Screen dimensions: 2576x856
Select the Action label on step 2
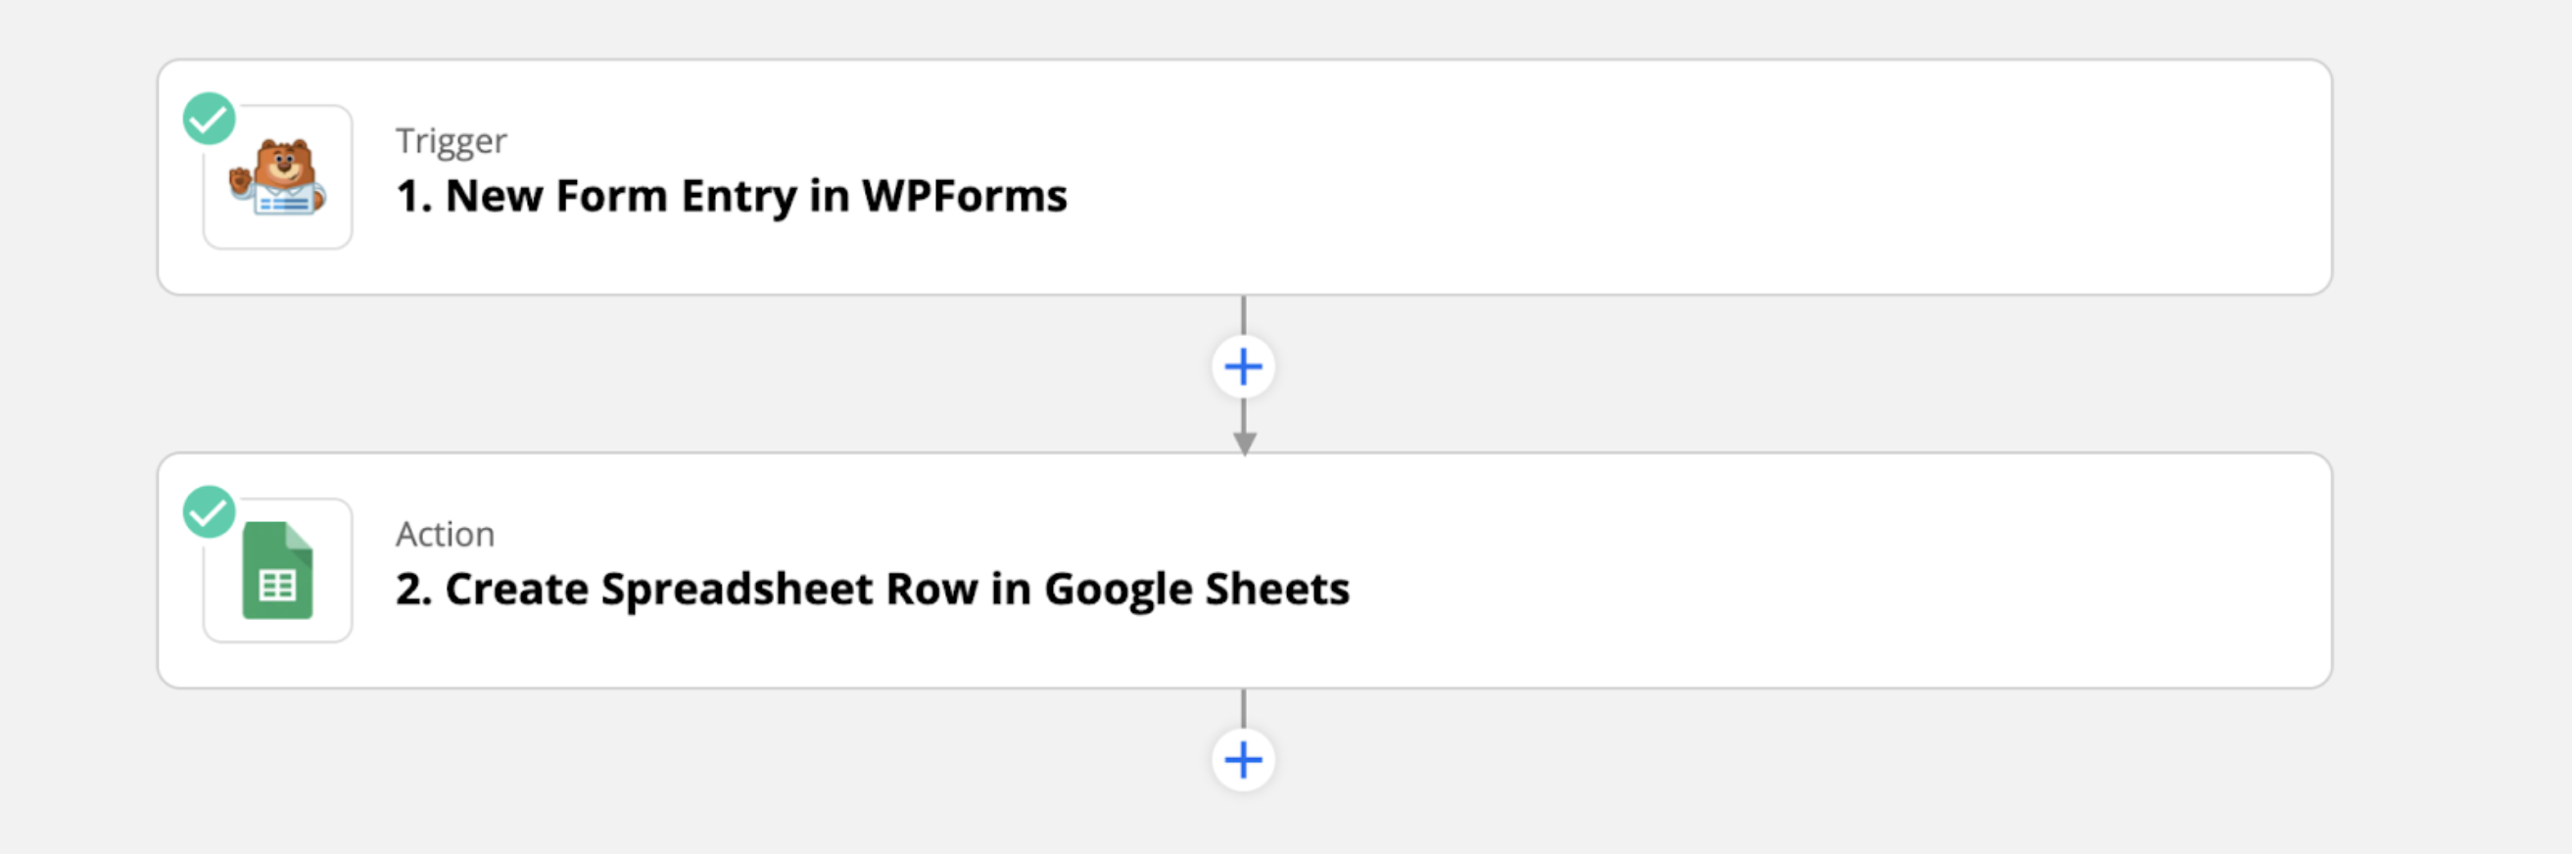click(x=444, y=533)
